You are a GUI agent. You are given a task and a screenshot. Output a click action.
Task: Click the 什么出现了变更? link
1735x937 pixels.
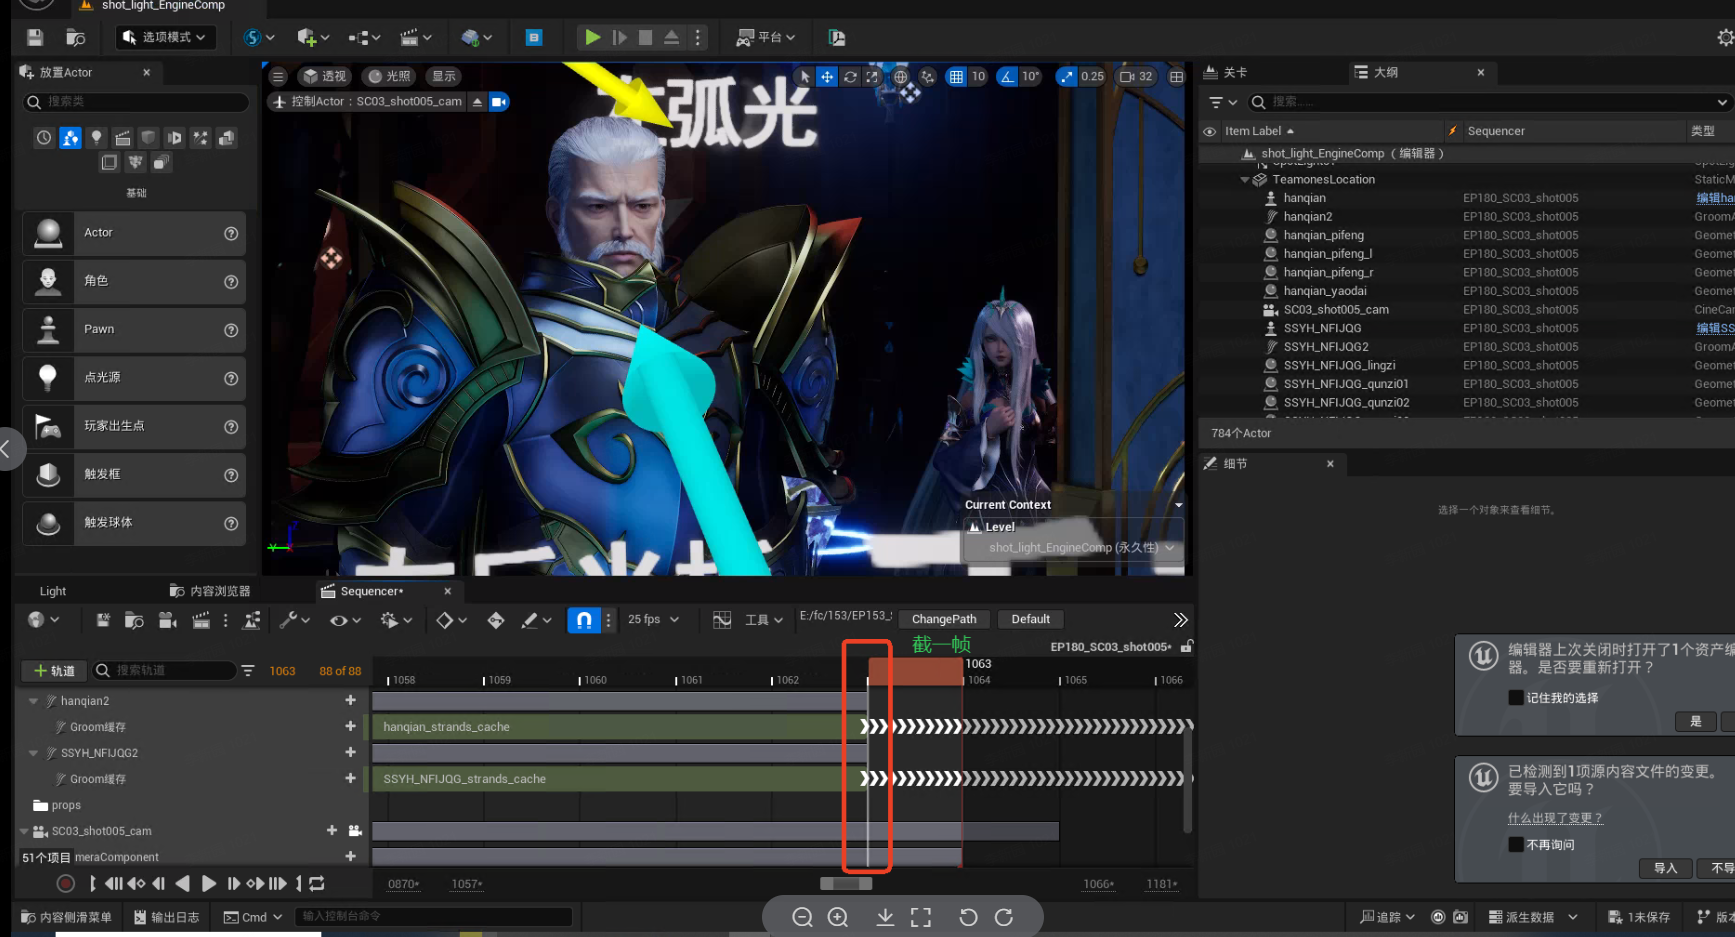(x=1555, y=818)
